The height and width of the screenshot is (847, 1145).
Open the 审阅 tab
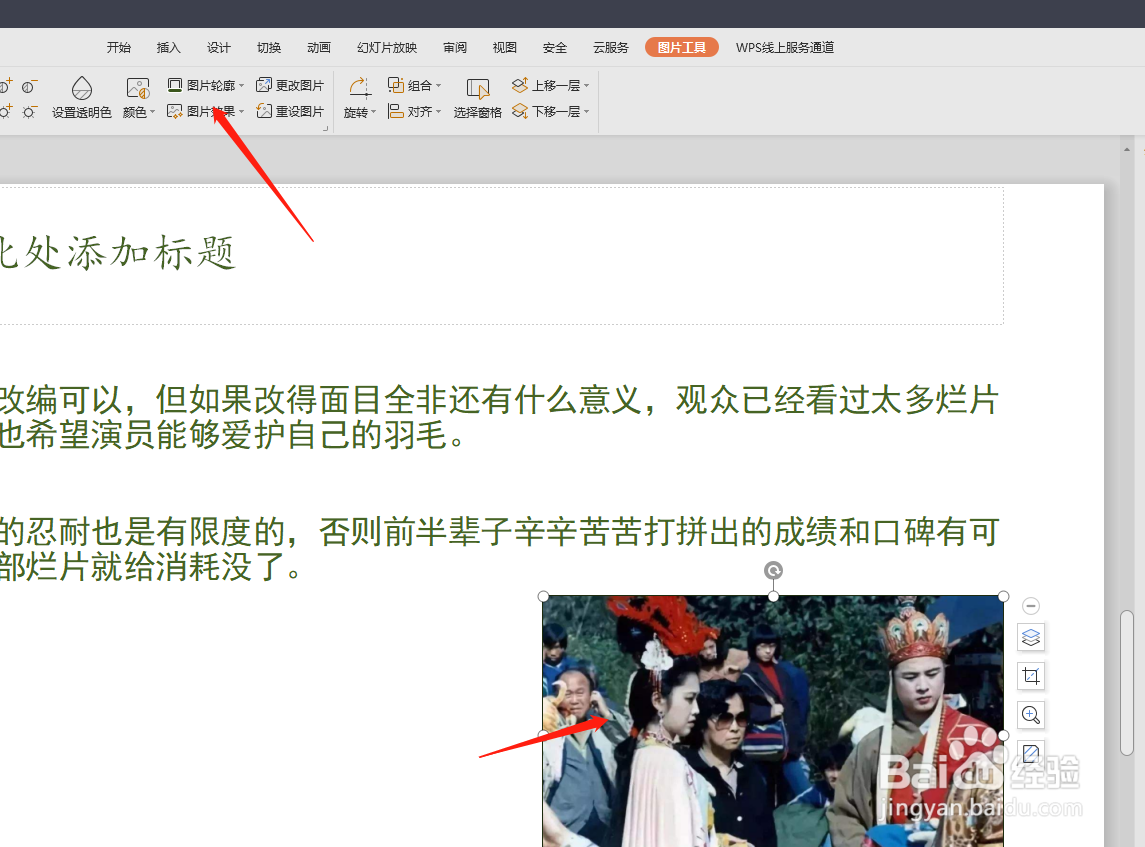click(454, 47)
